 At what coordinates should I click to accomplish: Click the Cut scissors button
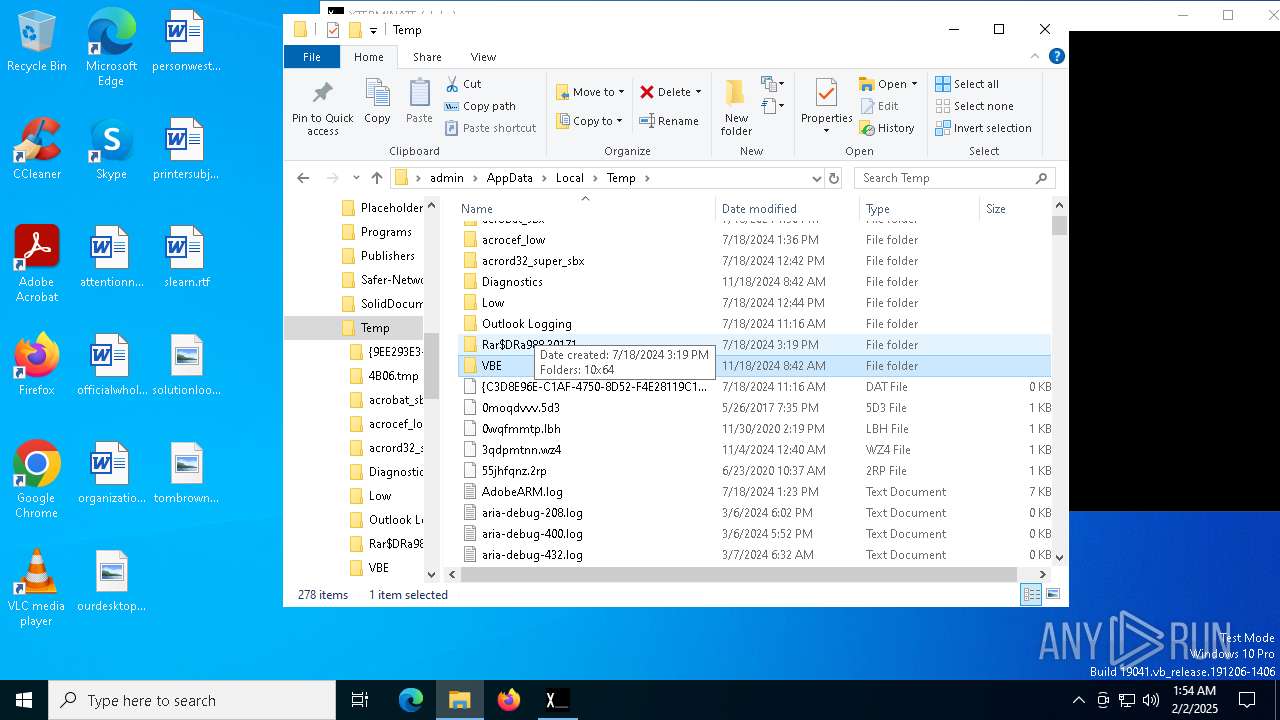point(463,84)
